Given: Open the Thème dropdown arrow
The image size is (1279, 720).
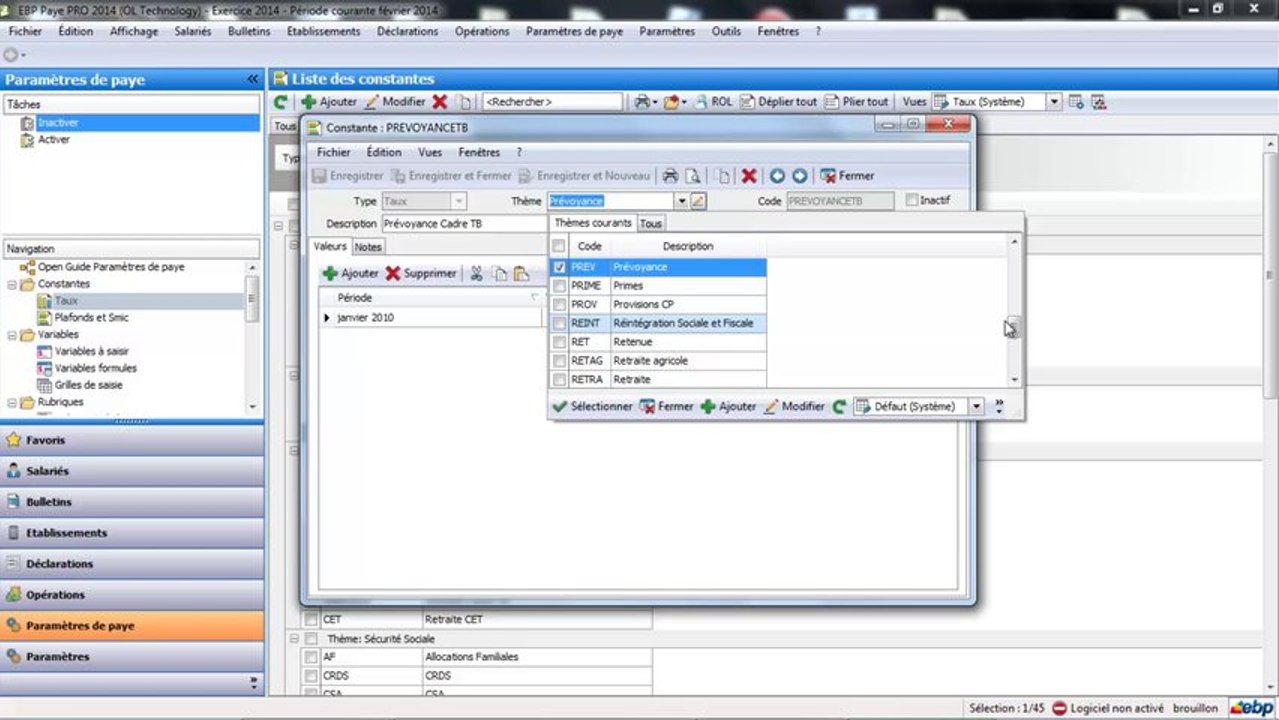Looking at the screenshot, I should tap(682, 201).
